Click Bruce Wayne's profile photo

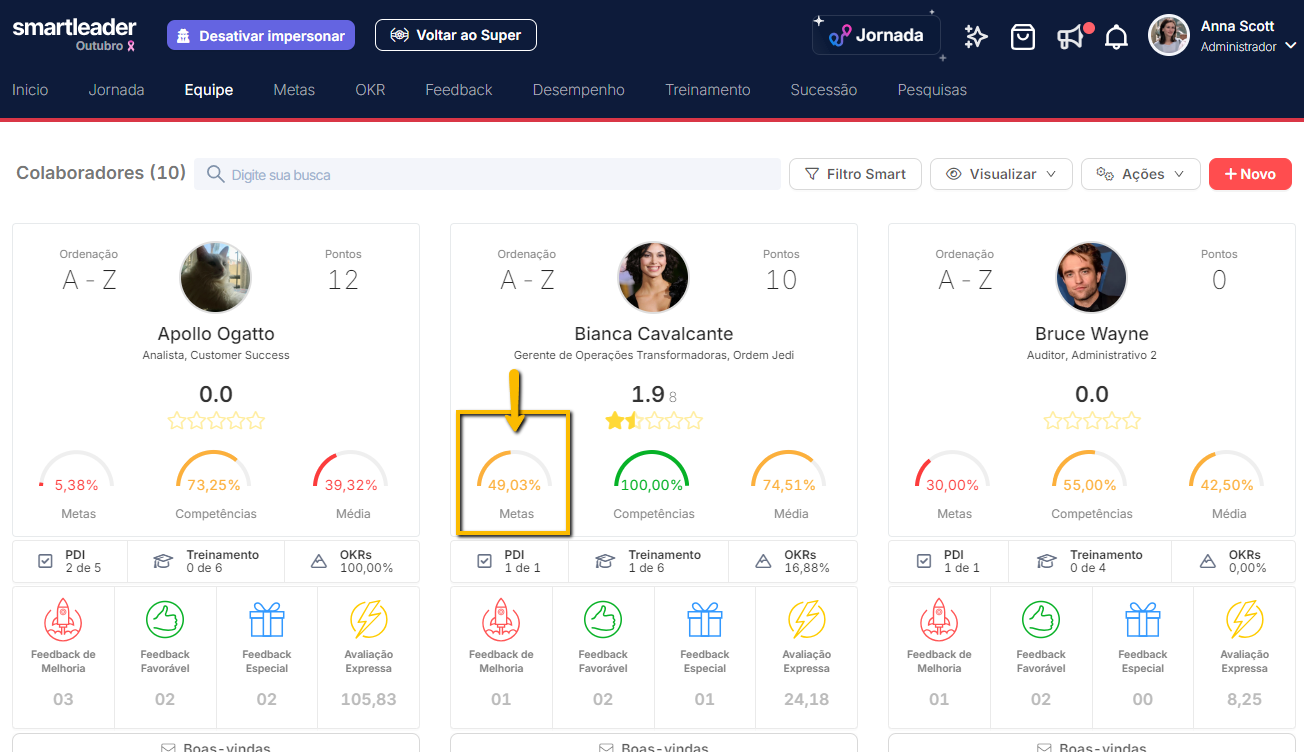pyautogui.click(x=1092, y=277)
